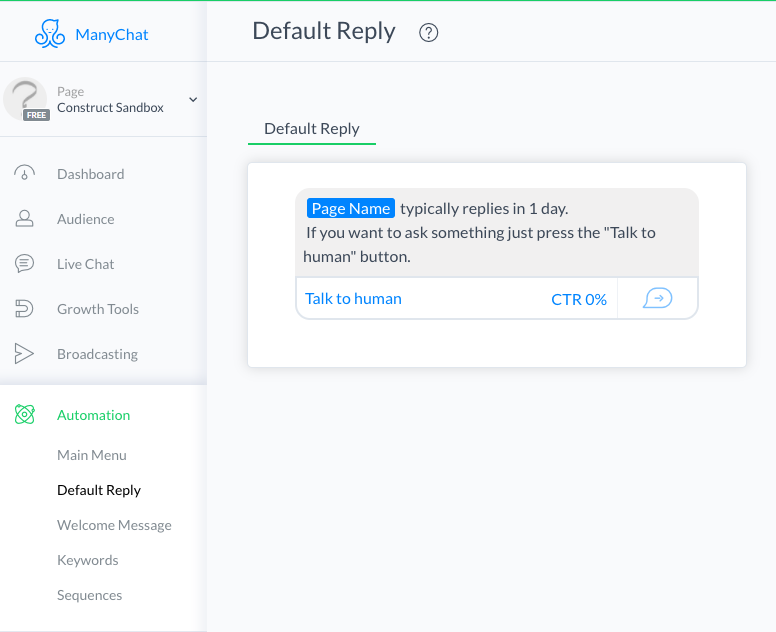Select the Default Reply tab
Screen dimensions: 776x632
(x=311, y=128)
